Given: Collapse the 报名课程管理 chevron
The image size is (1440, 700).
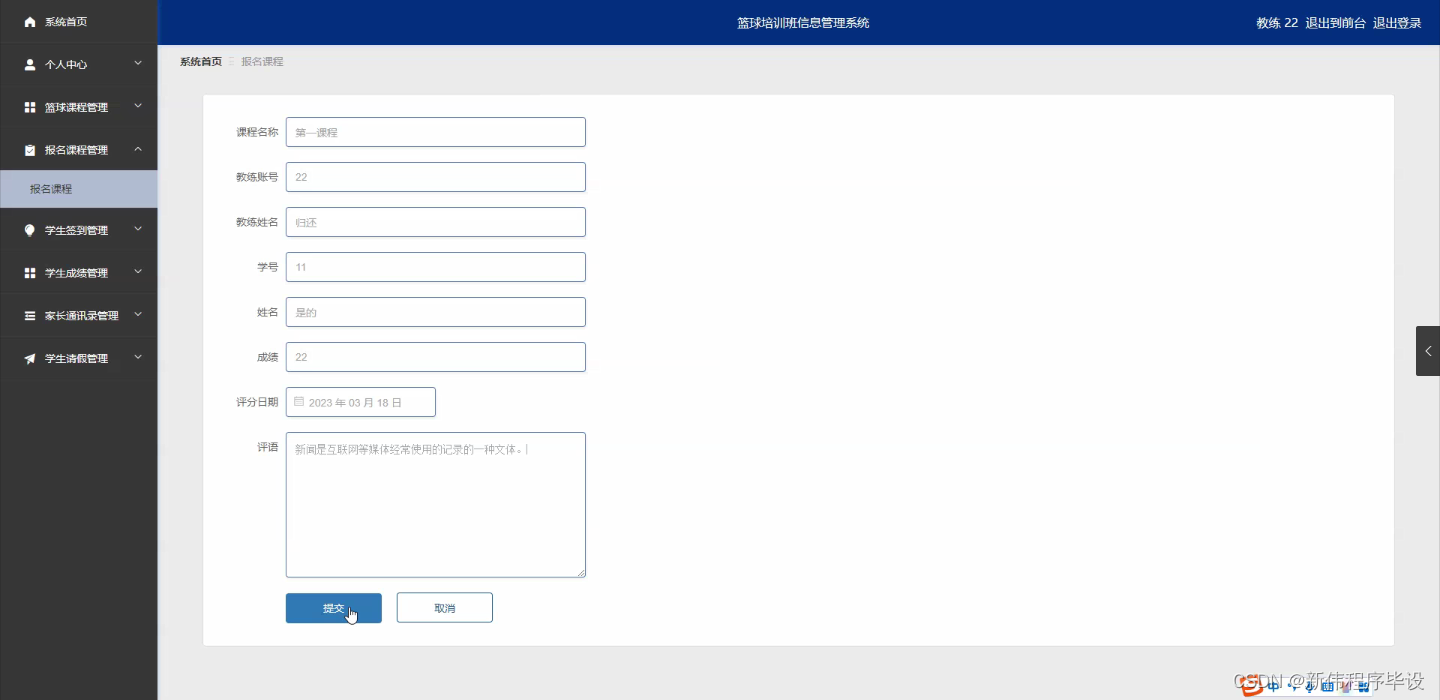Looking at the screenshot, I should click(138, 149).
